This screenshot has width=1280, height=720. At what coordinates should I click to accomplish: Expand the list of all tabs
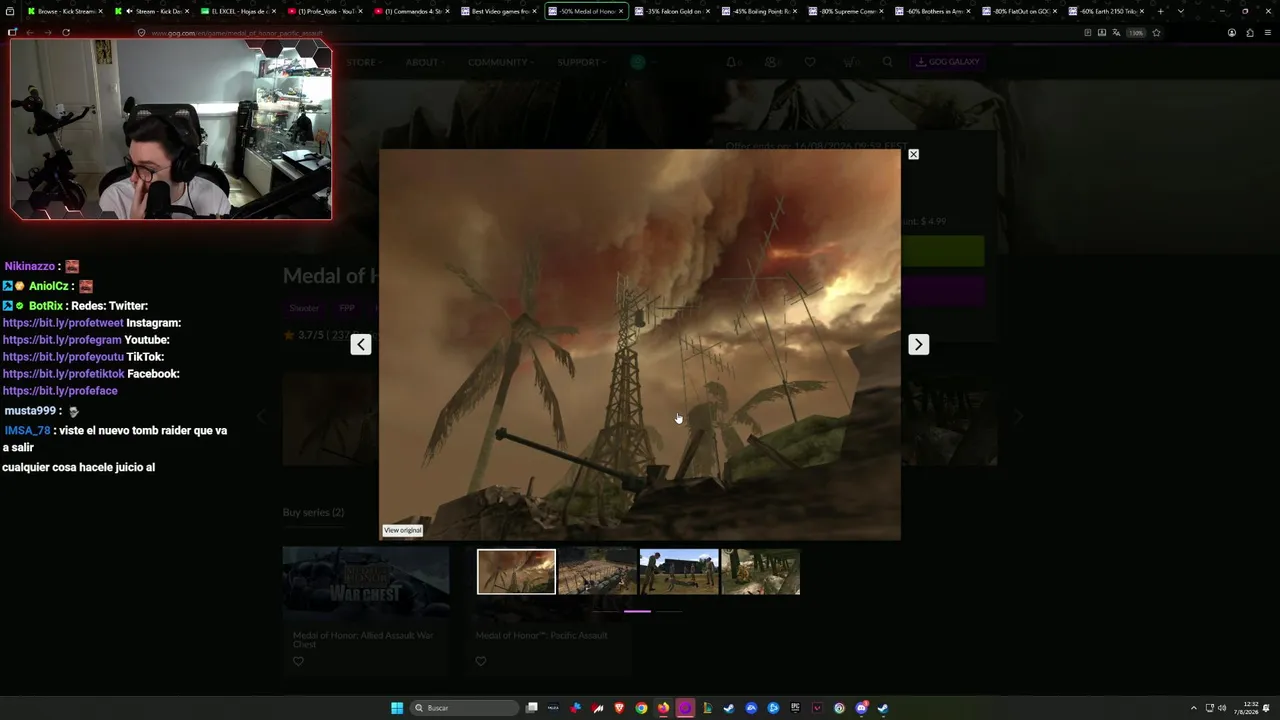tap(1181, 11)
